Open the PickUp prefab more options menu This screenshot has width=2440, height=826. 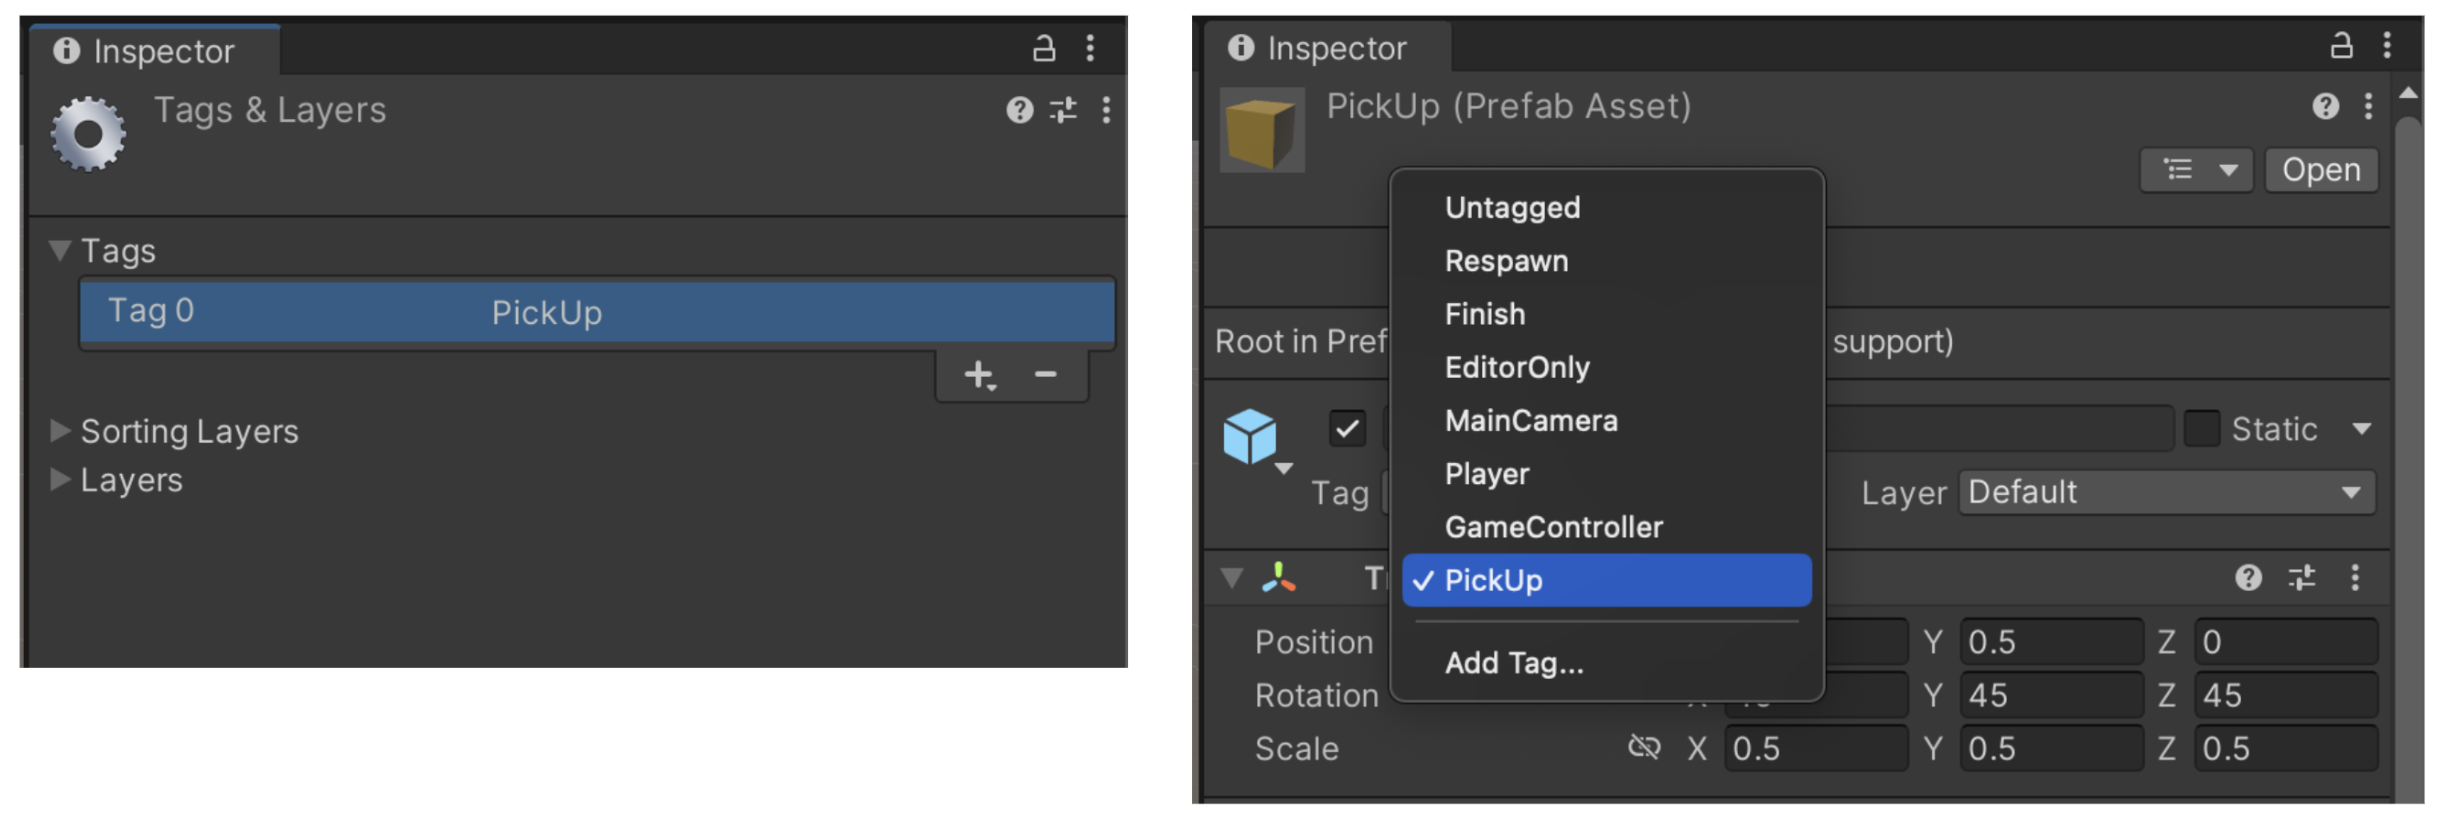2368,106
